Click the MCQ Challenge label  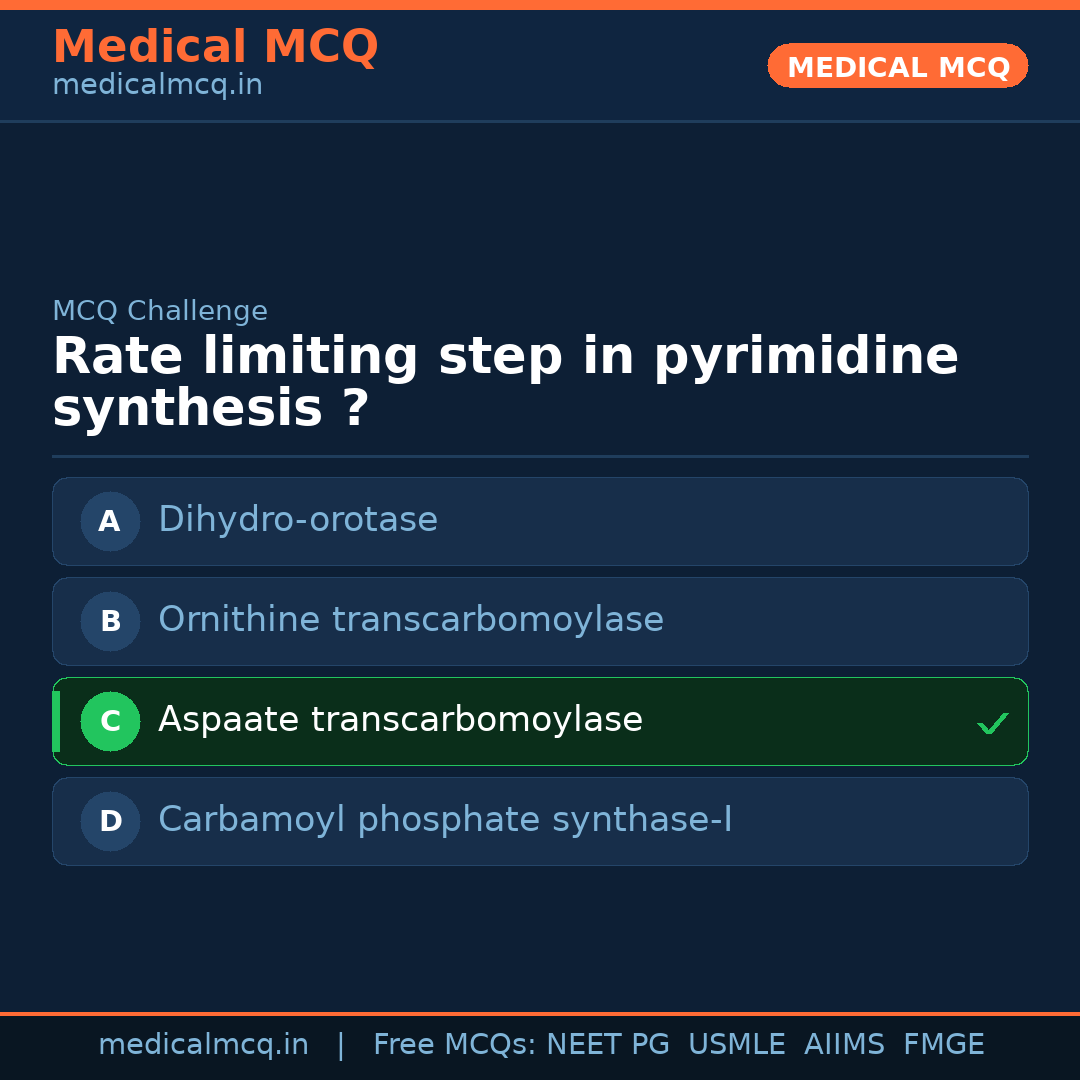(160, 311)
